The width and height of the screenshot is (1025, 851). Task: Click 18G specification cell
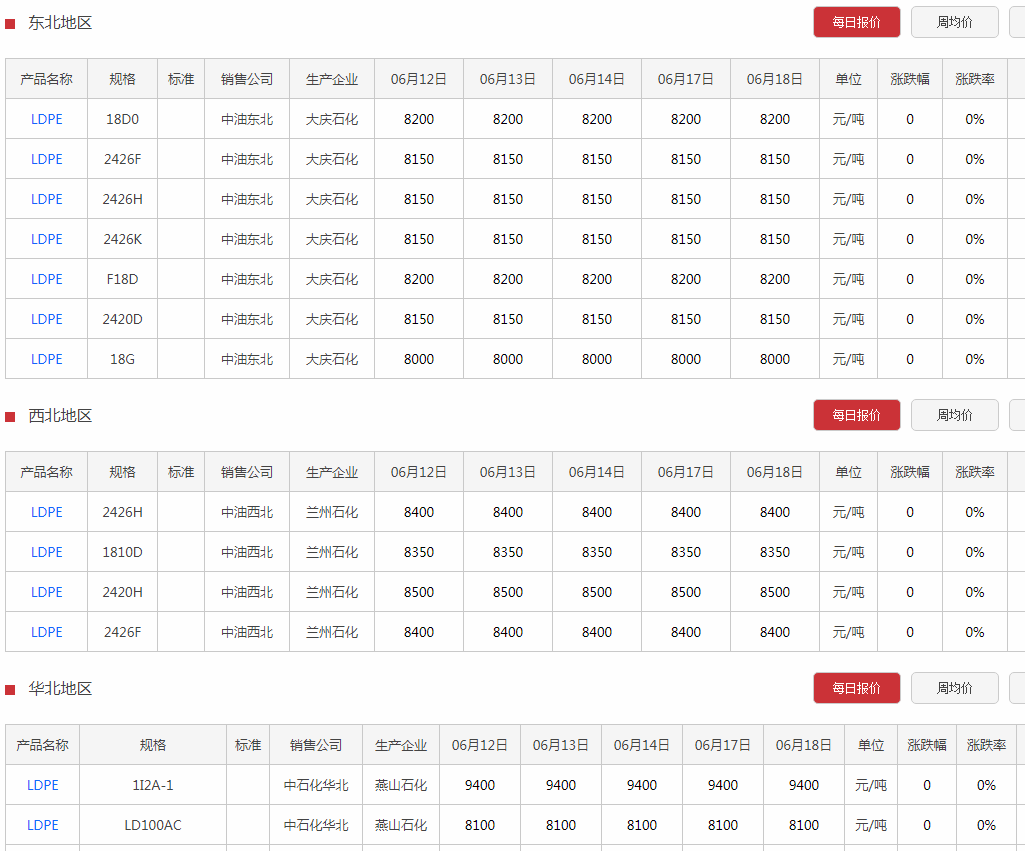122,359
